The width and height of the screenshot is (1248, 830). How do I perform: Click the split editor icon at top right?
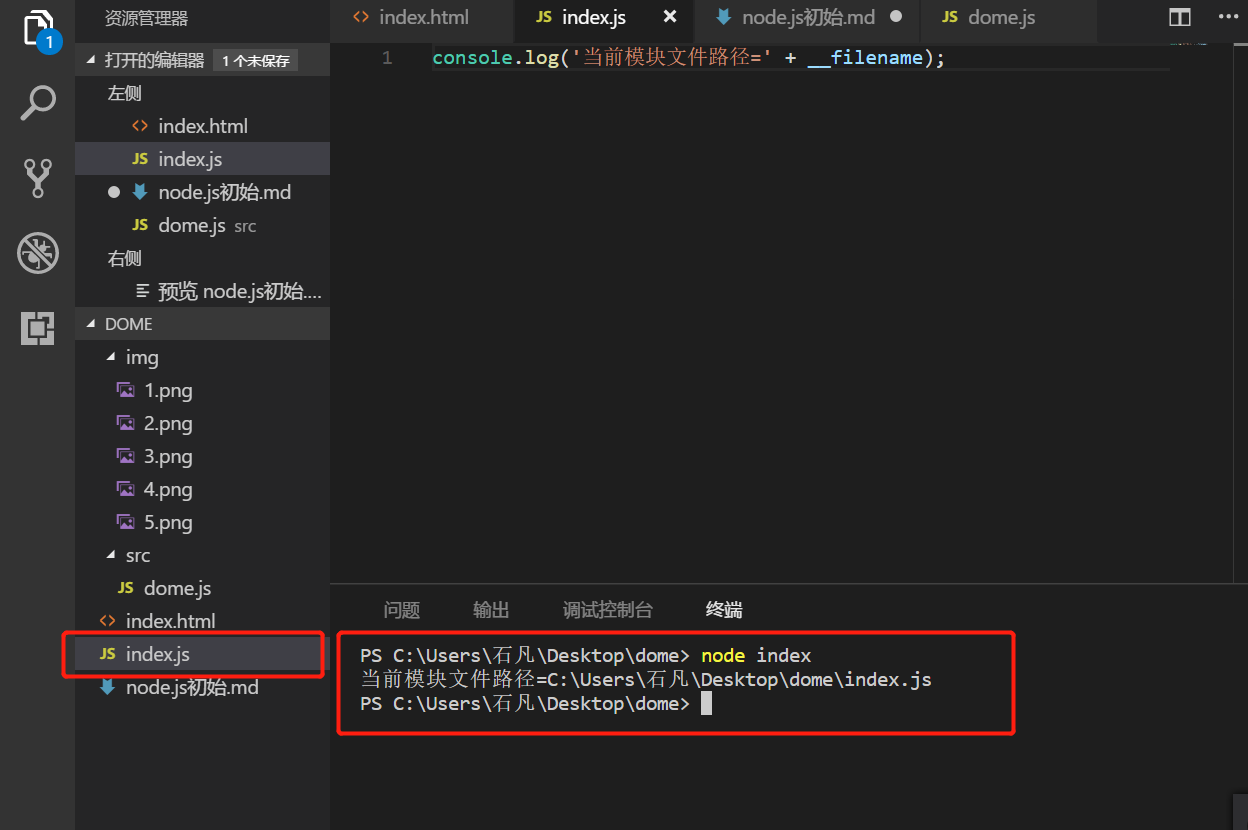pos(1180,18)
